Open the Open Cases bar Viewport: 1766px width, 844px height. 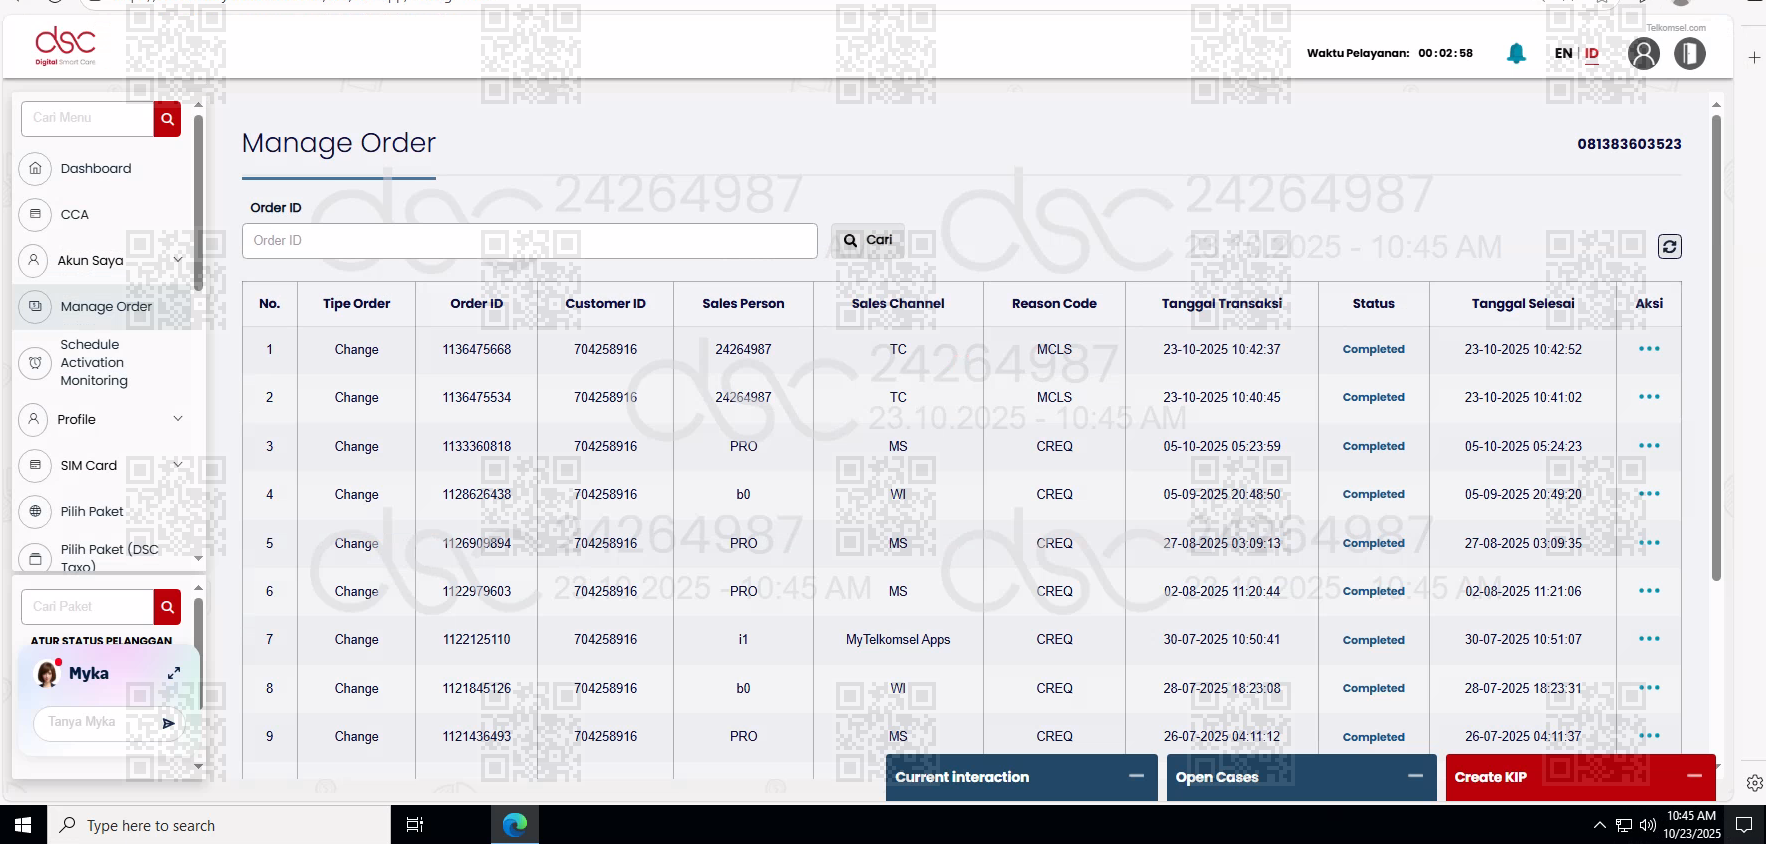point(1301,777)
